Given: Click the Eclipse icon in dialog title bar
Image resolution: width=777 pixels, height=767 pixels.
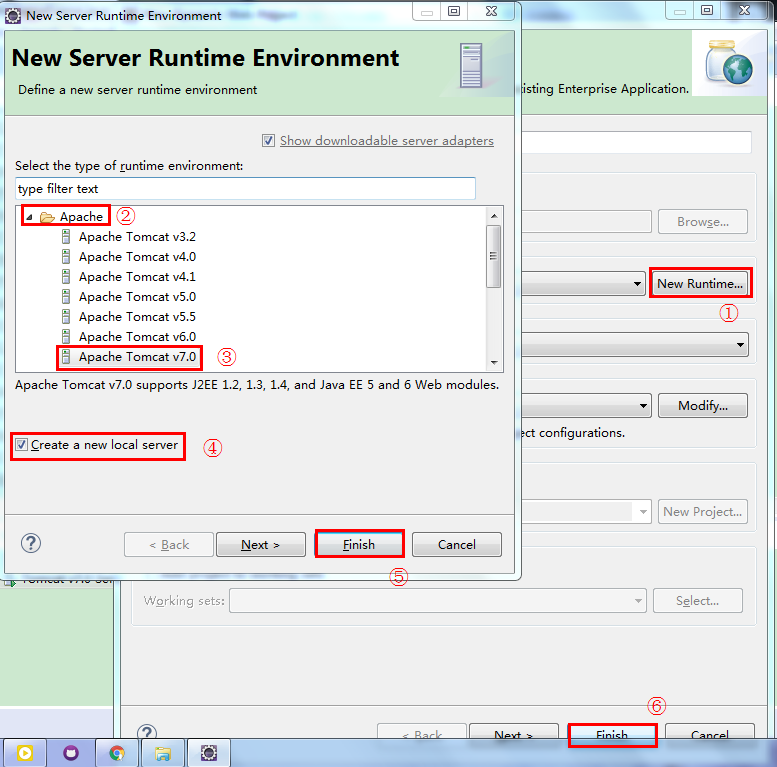Looking at the screenshot, I should (x=12, y=16).
